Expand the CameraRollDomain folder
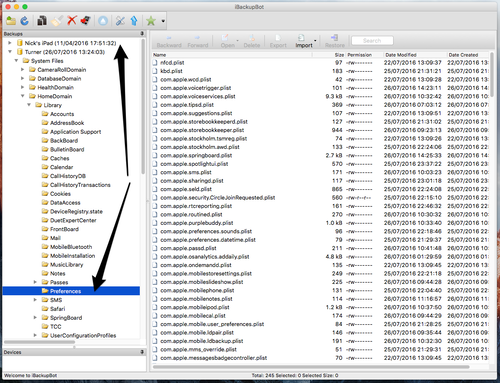The height and width of the screenshot is (383, 500). tap(23, 70)
